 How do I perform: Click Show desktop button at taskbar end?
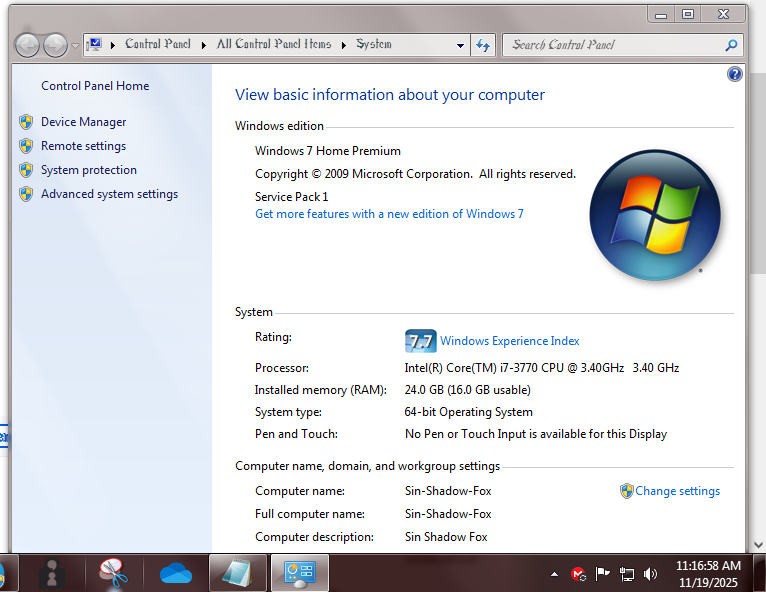point(760,573)
